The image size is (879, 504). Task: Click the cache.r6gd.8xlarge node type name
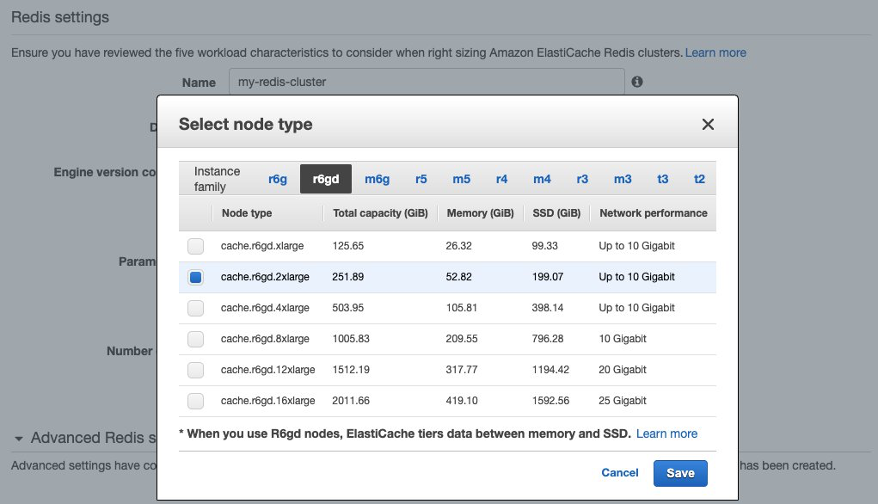[x=265, y=339]
